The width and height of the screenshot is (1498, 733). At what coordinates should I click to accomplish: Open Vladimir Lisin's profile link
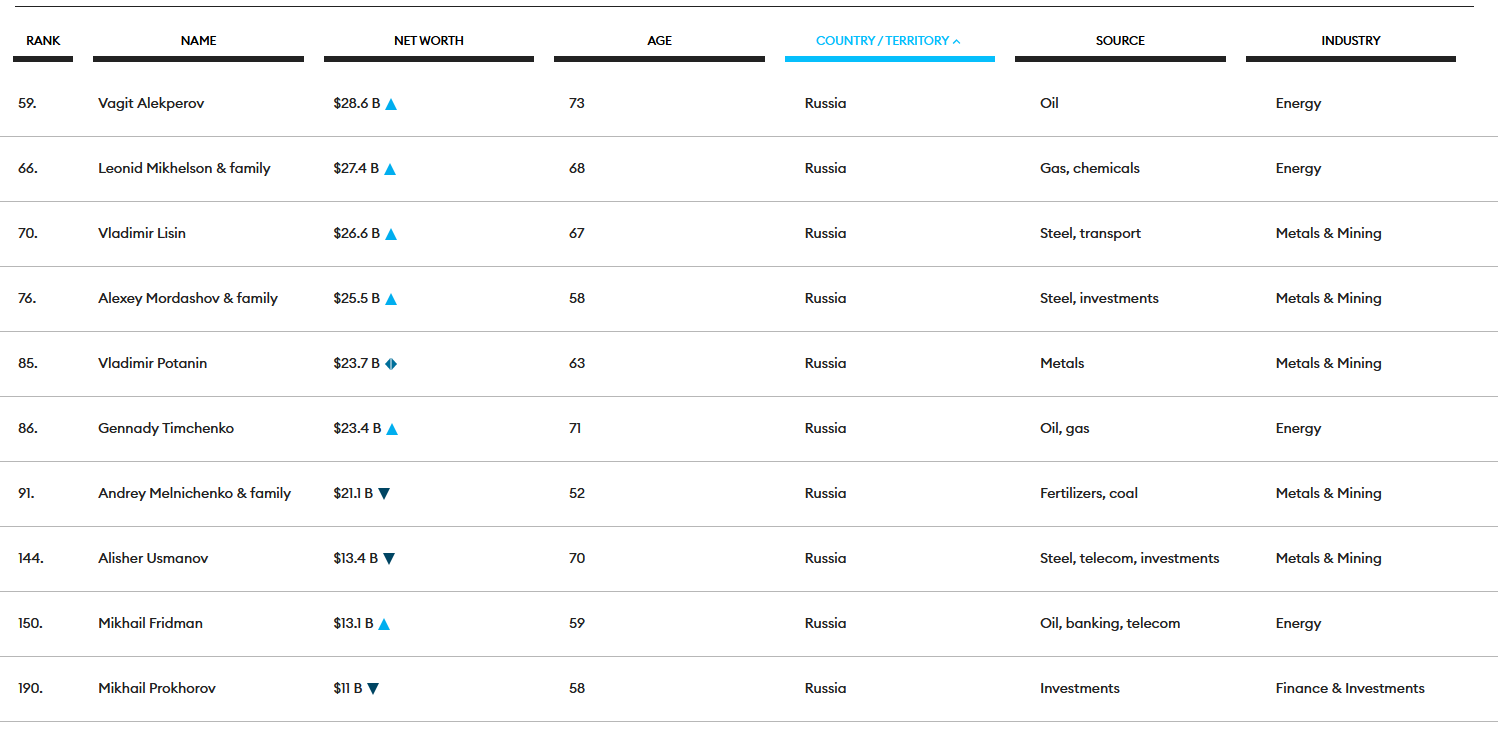click(142, 233)
